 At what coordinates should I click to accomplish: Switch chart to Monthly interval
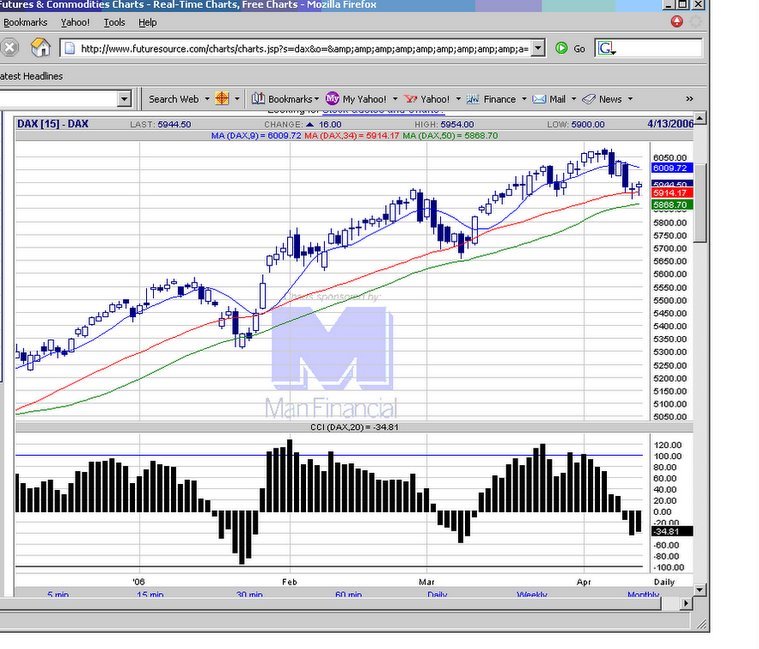[x=643, y=594]
